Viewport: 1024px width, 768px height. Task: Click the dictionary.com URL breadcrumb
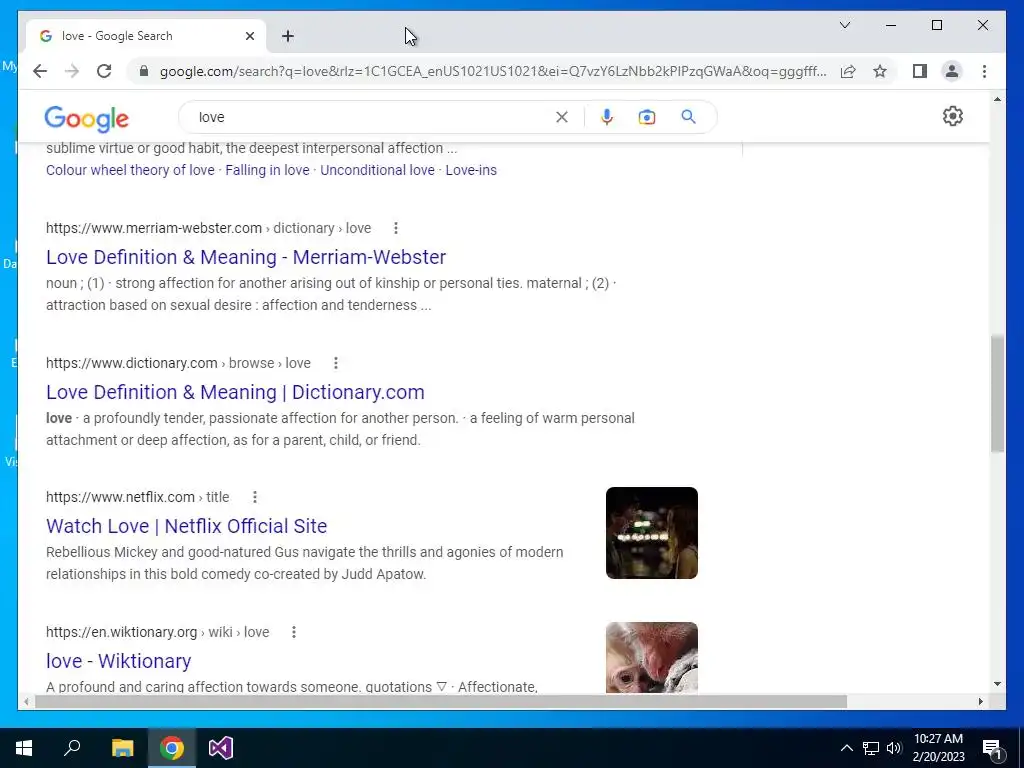[178, 363]
